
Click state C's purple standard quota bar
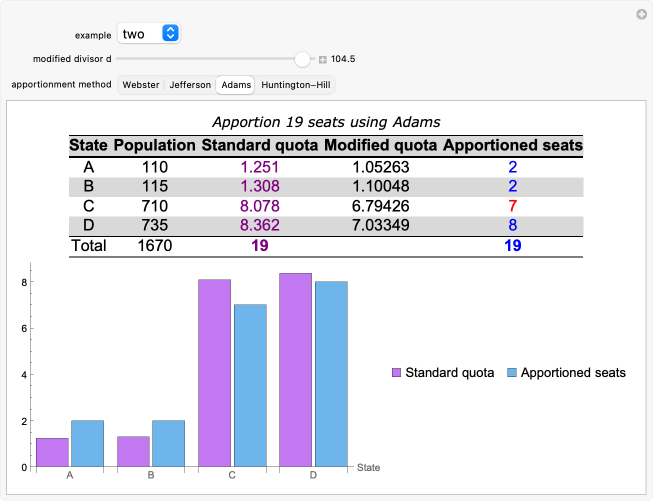(x=214, y=373)
